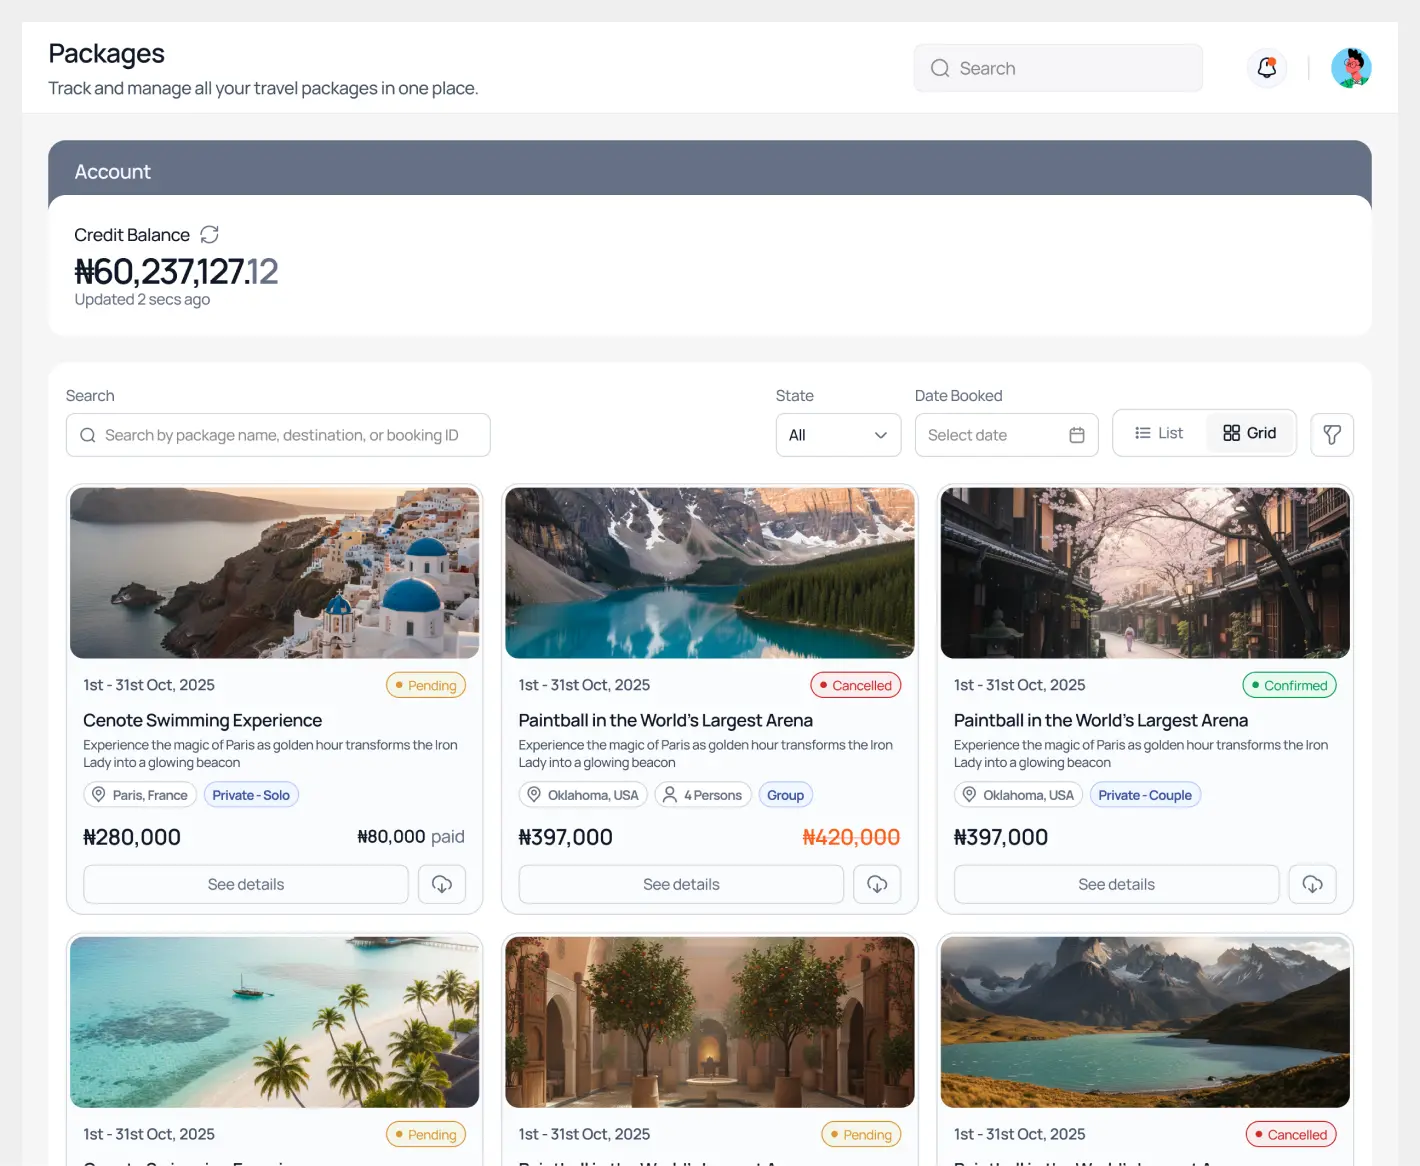Click Cancelled badge on Patagonia mountains card
Image resolution: width=1420 pixels, height=1166 pixels.
[1291, 1134]
